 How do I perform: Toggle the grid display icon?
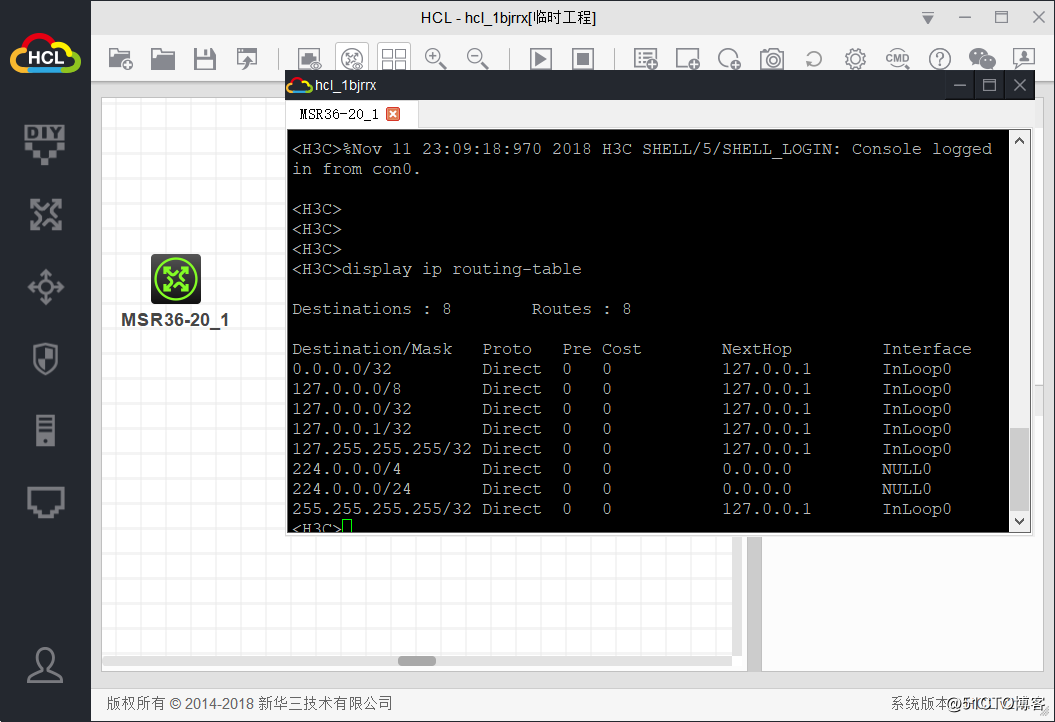[x=394, y=59]
